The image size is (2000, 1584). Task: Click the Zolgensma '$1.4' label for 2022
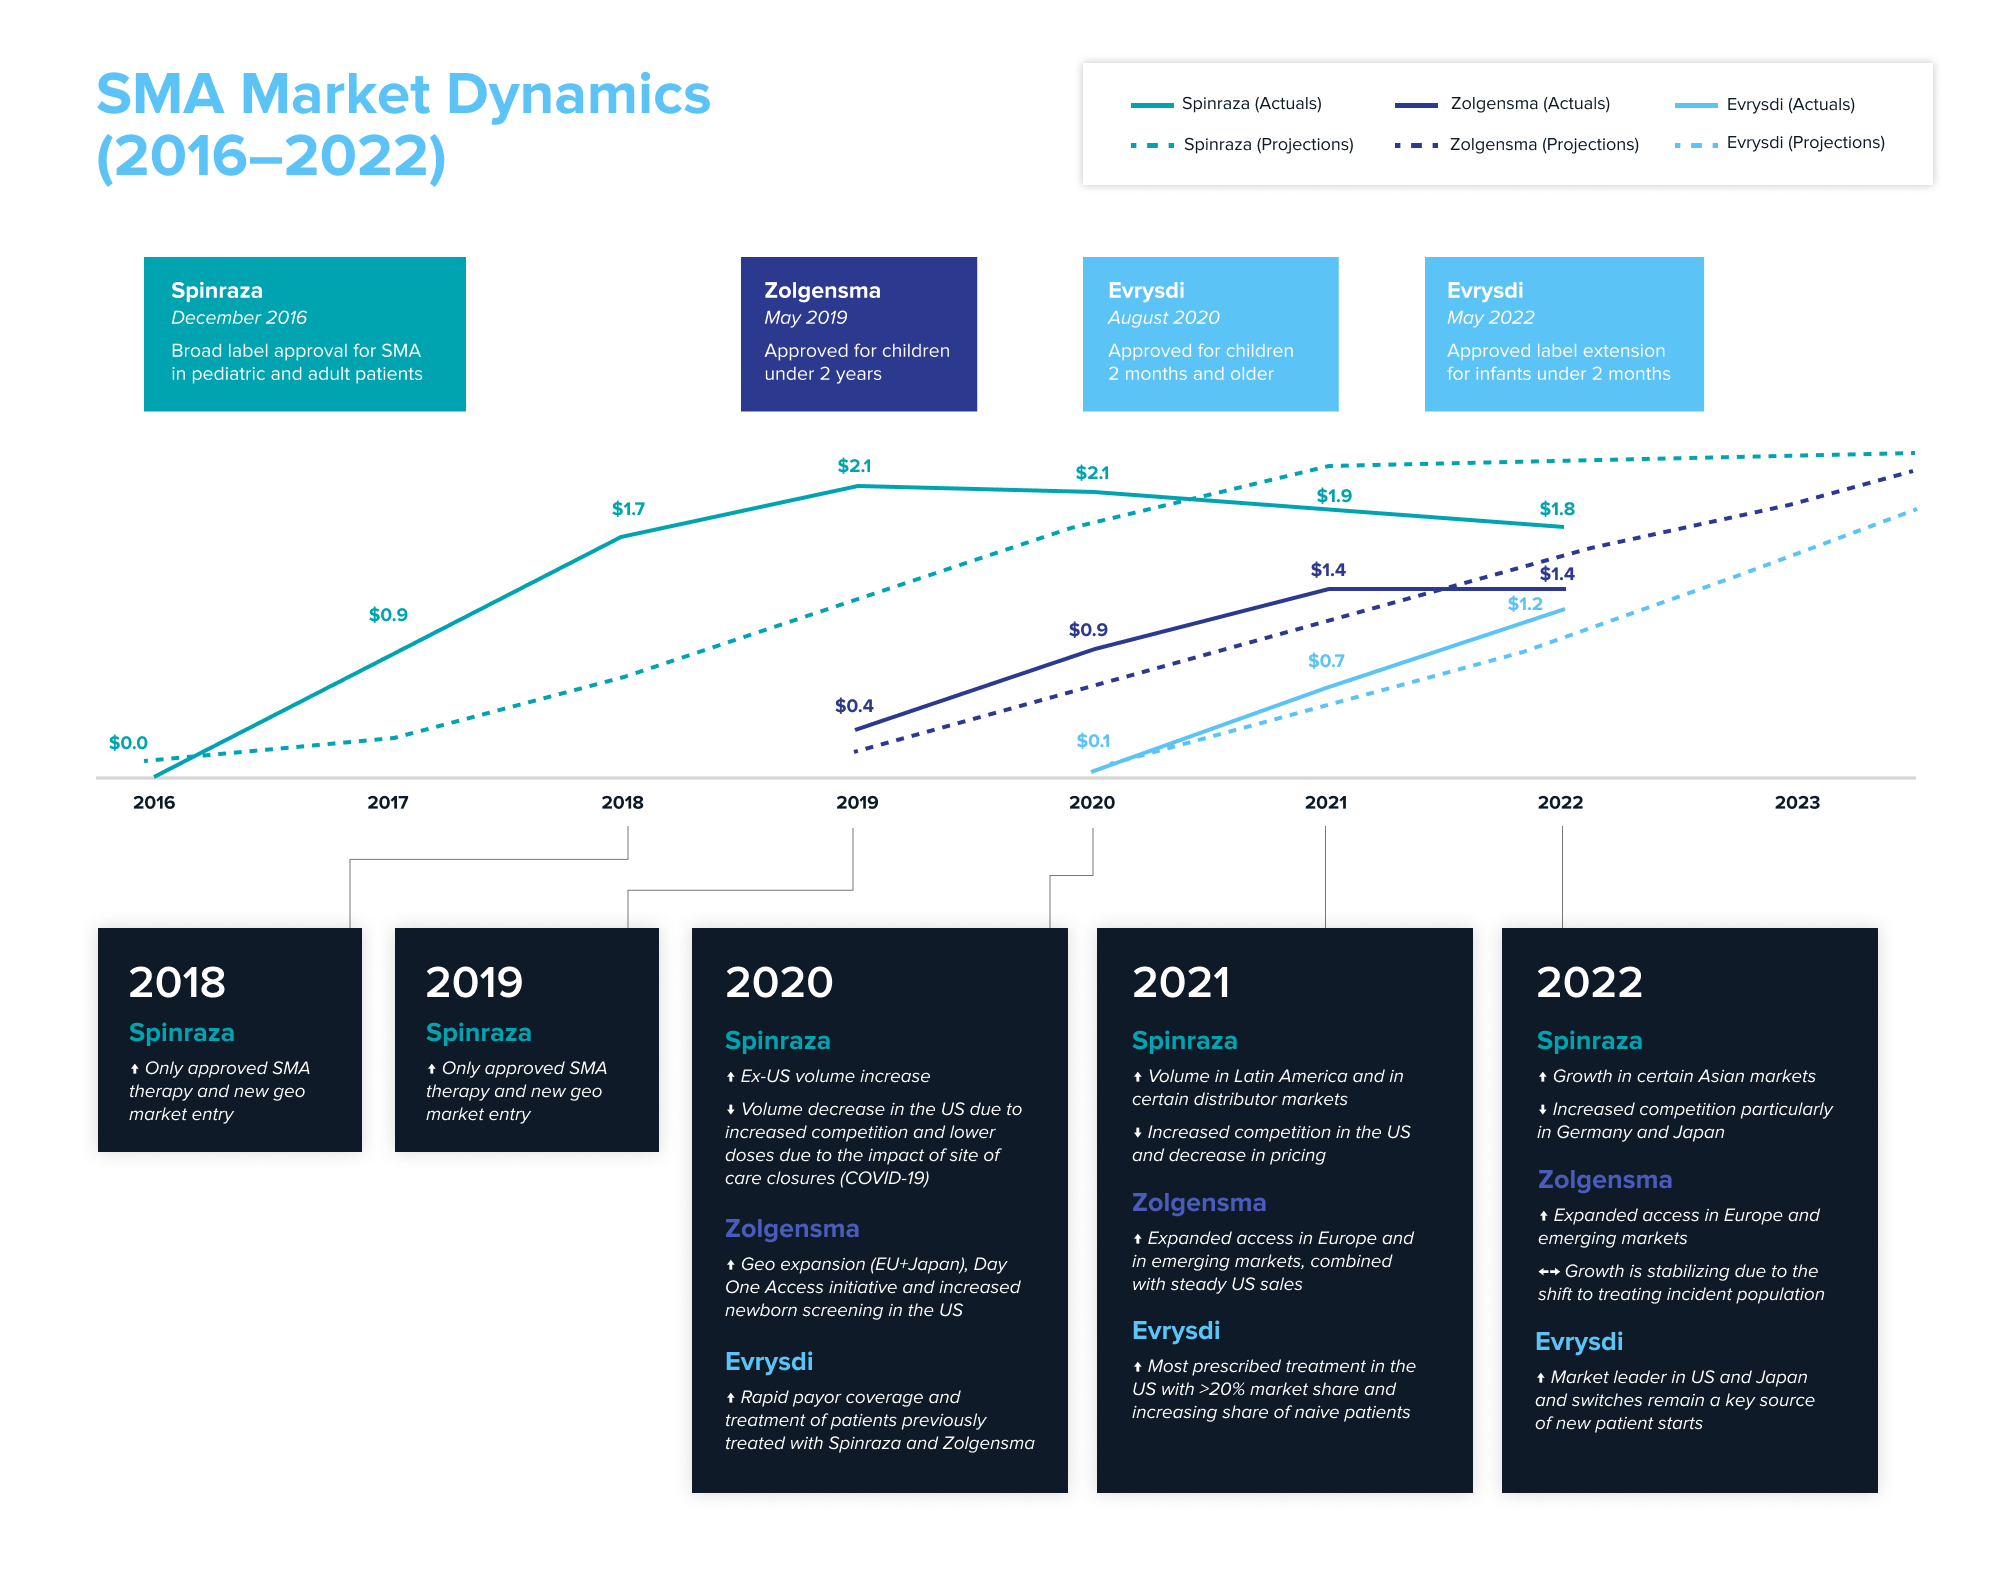tap(1557, 573)
